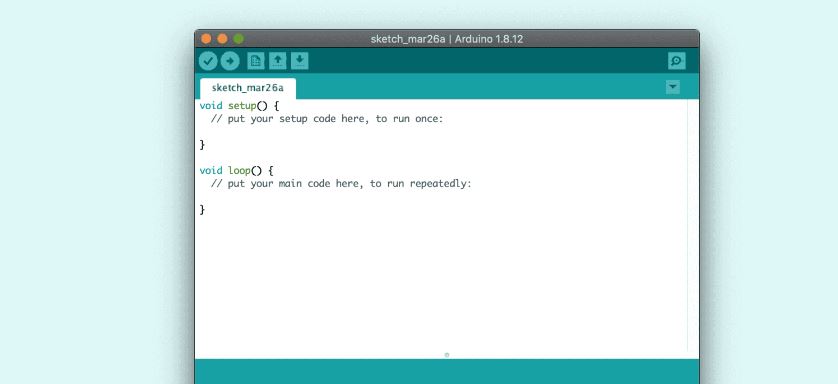Click the 'void loop() {' line

coord(236,170)
